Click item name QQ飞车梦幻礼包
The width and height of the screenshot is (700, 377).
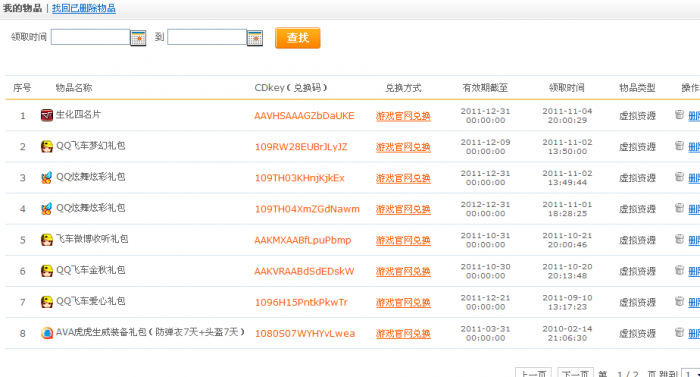(x=91, y=146)
